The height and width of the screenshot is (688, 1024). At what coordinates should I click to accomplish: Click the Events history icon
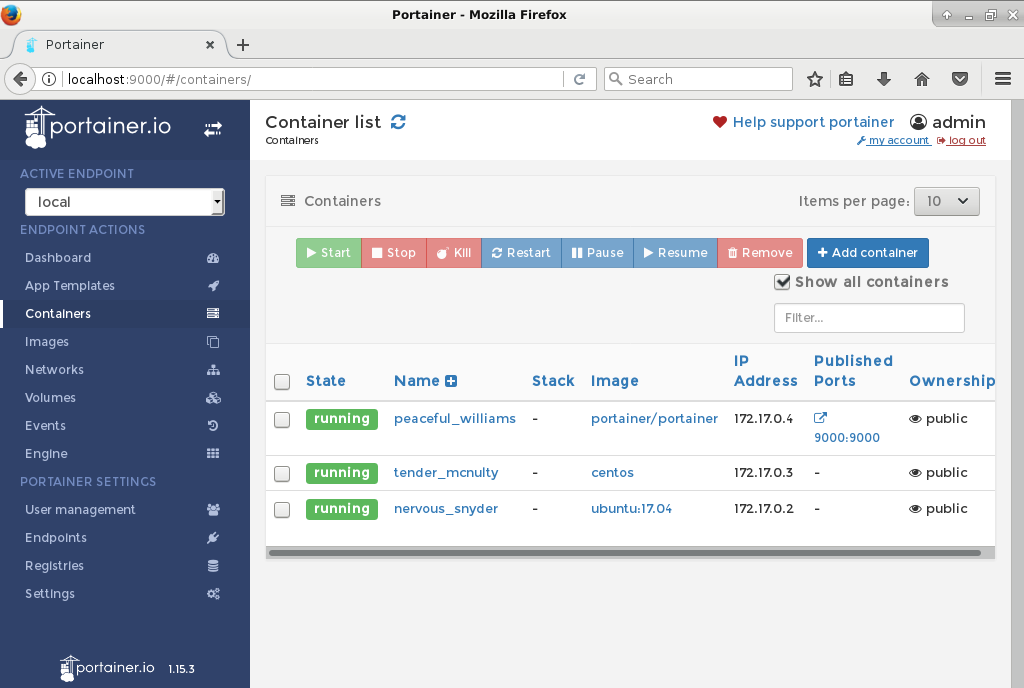[x=213, y=426]
